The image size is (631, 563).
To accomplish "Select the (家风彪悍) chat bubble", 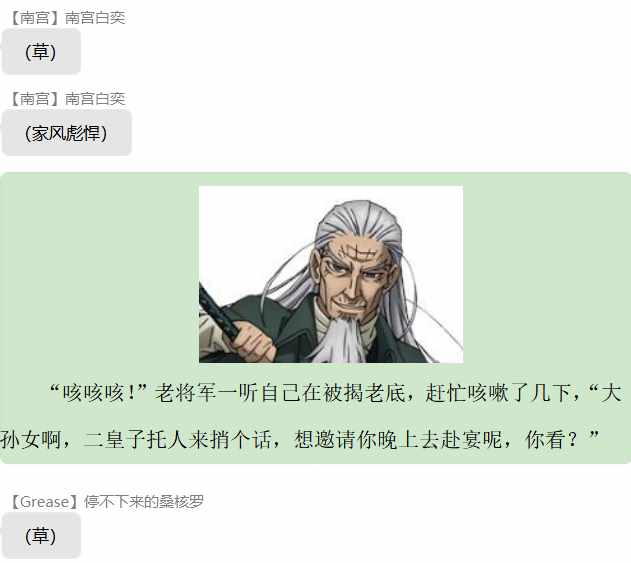I will [x=66, y=133].
